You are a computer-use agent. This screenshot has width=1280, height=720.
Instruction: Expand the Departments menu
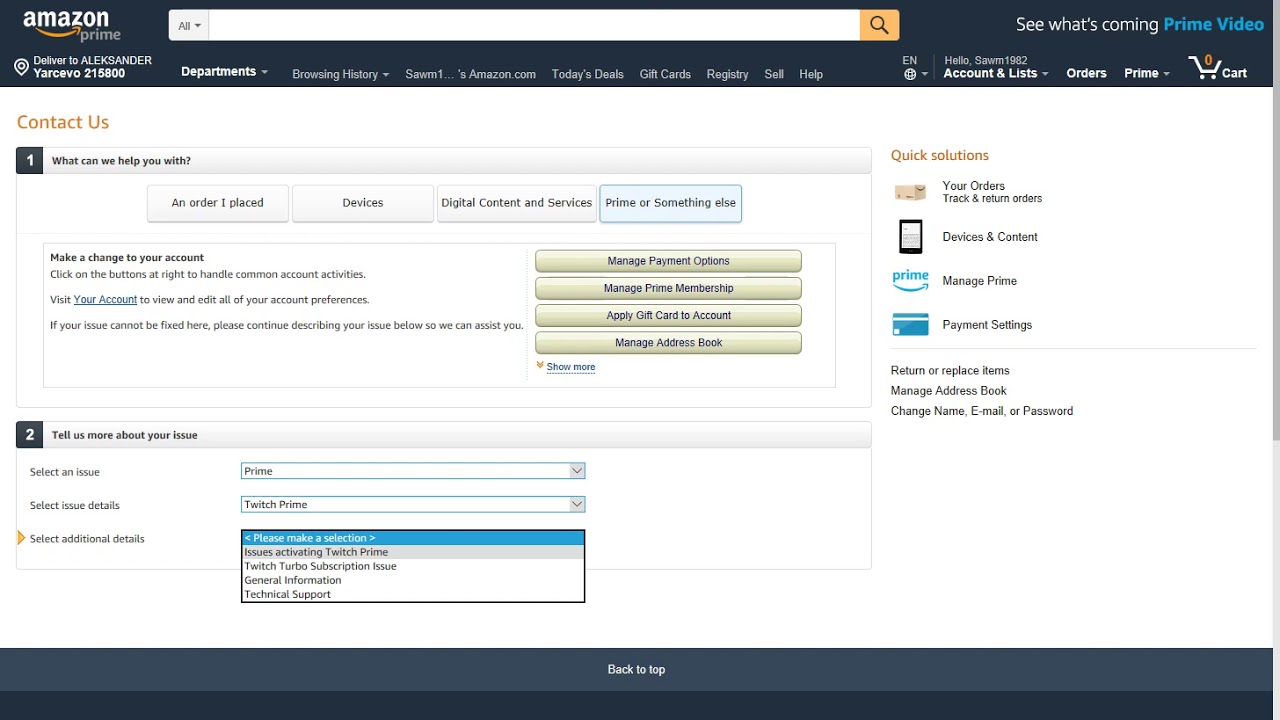coord(224,72)
